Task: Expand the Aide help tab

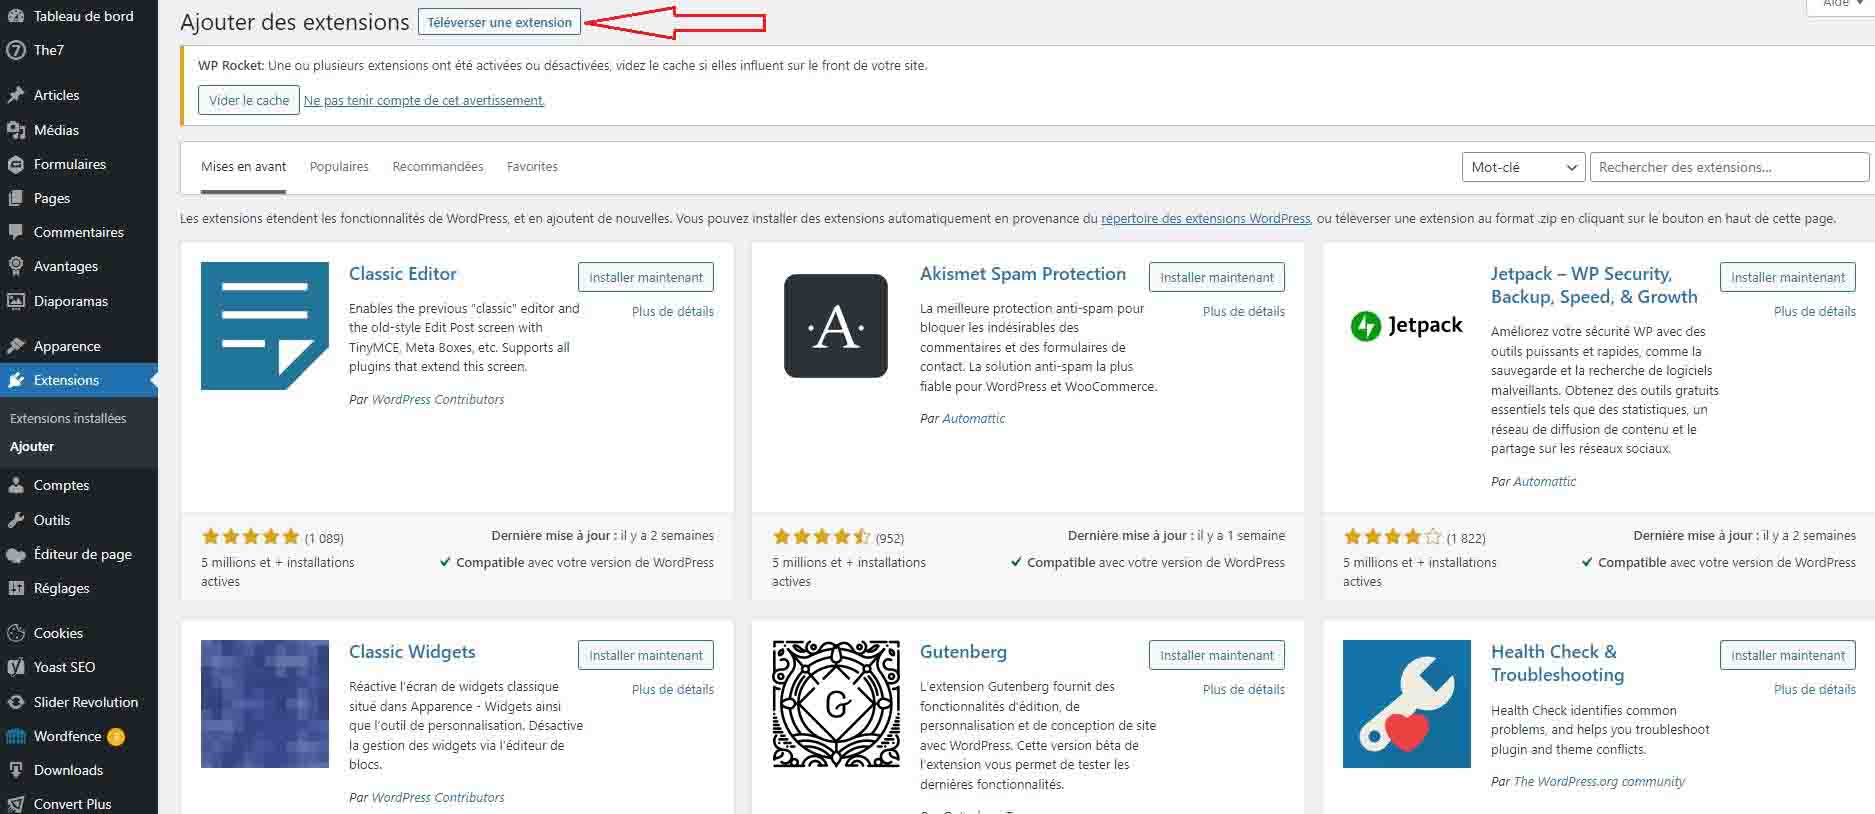Action: point(1840,5)
